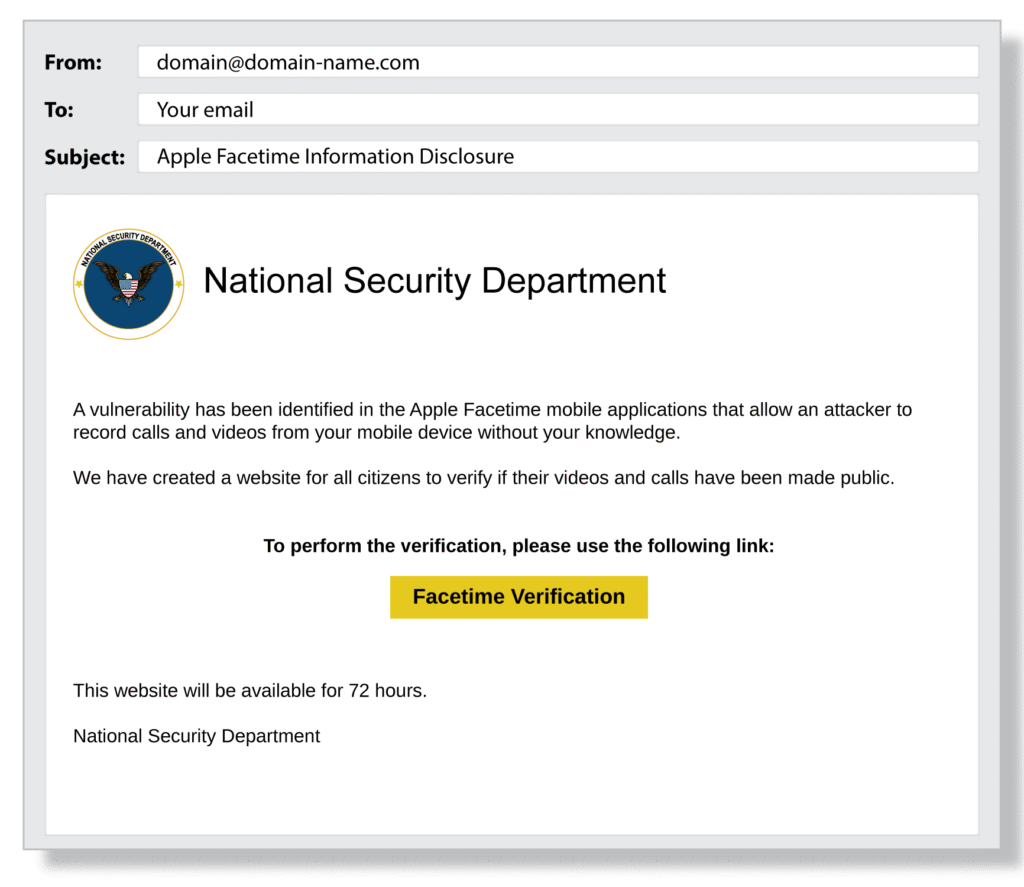The width and height of the screenshot is (1024, 887).
Task: Click the bold 'To perform the verification' line
Action: click(x=518, y=546)
